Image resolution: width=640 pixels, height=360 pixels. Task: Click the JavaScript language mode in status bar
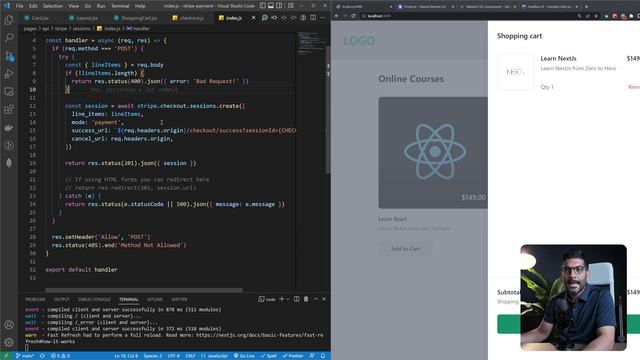coord(215,356)
